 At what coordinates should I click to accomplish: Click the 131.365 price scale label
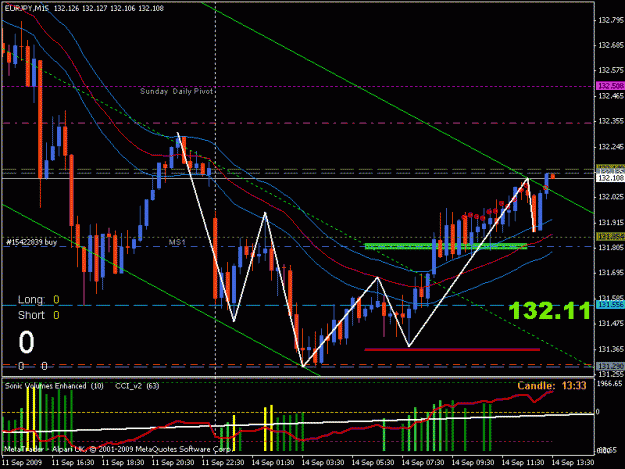coord(611,349)
